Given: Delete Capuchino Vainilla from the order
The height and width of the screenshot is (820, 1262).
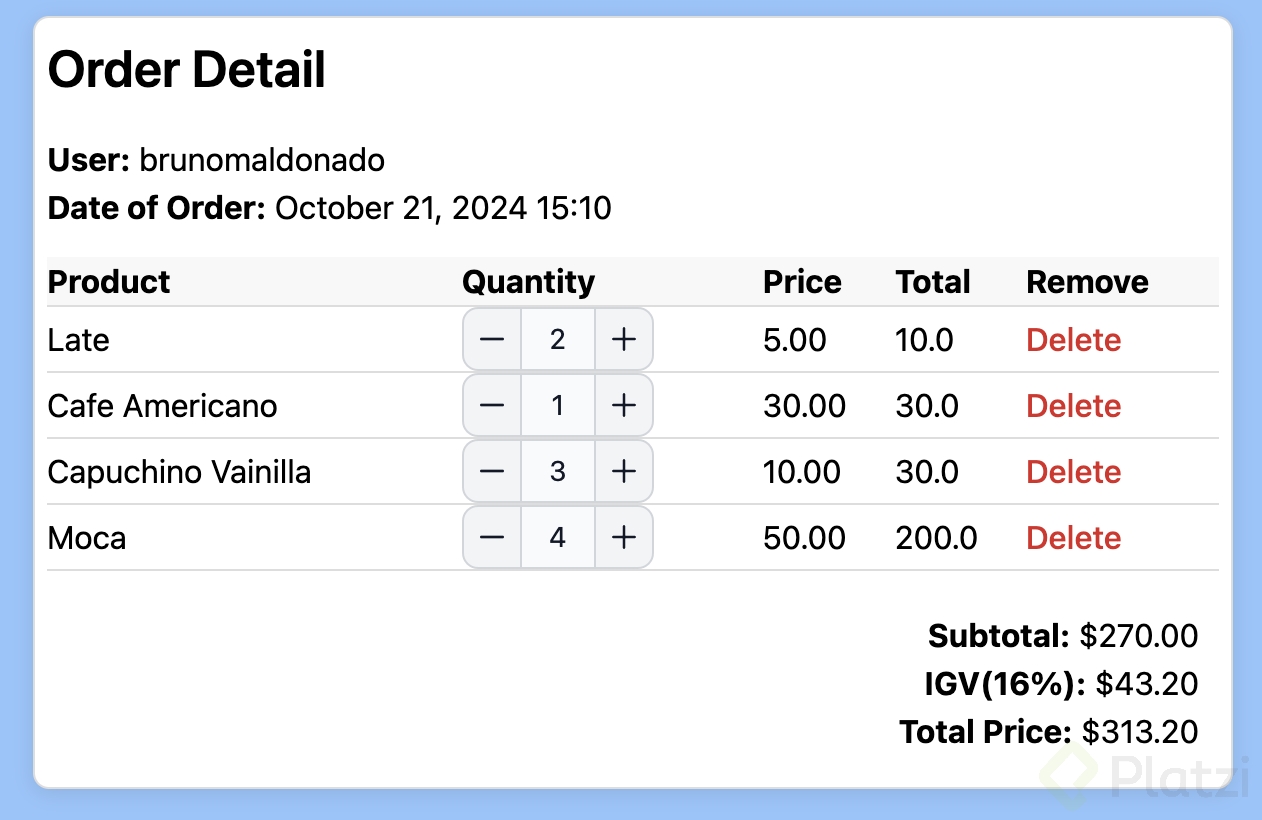Looking at the screenshot, I should 1073,472.
